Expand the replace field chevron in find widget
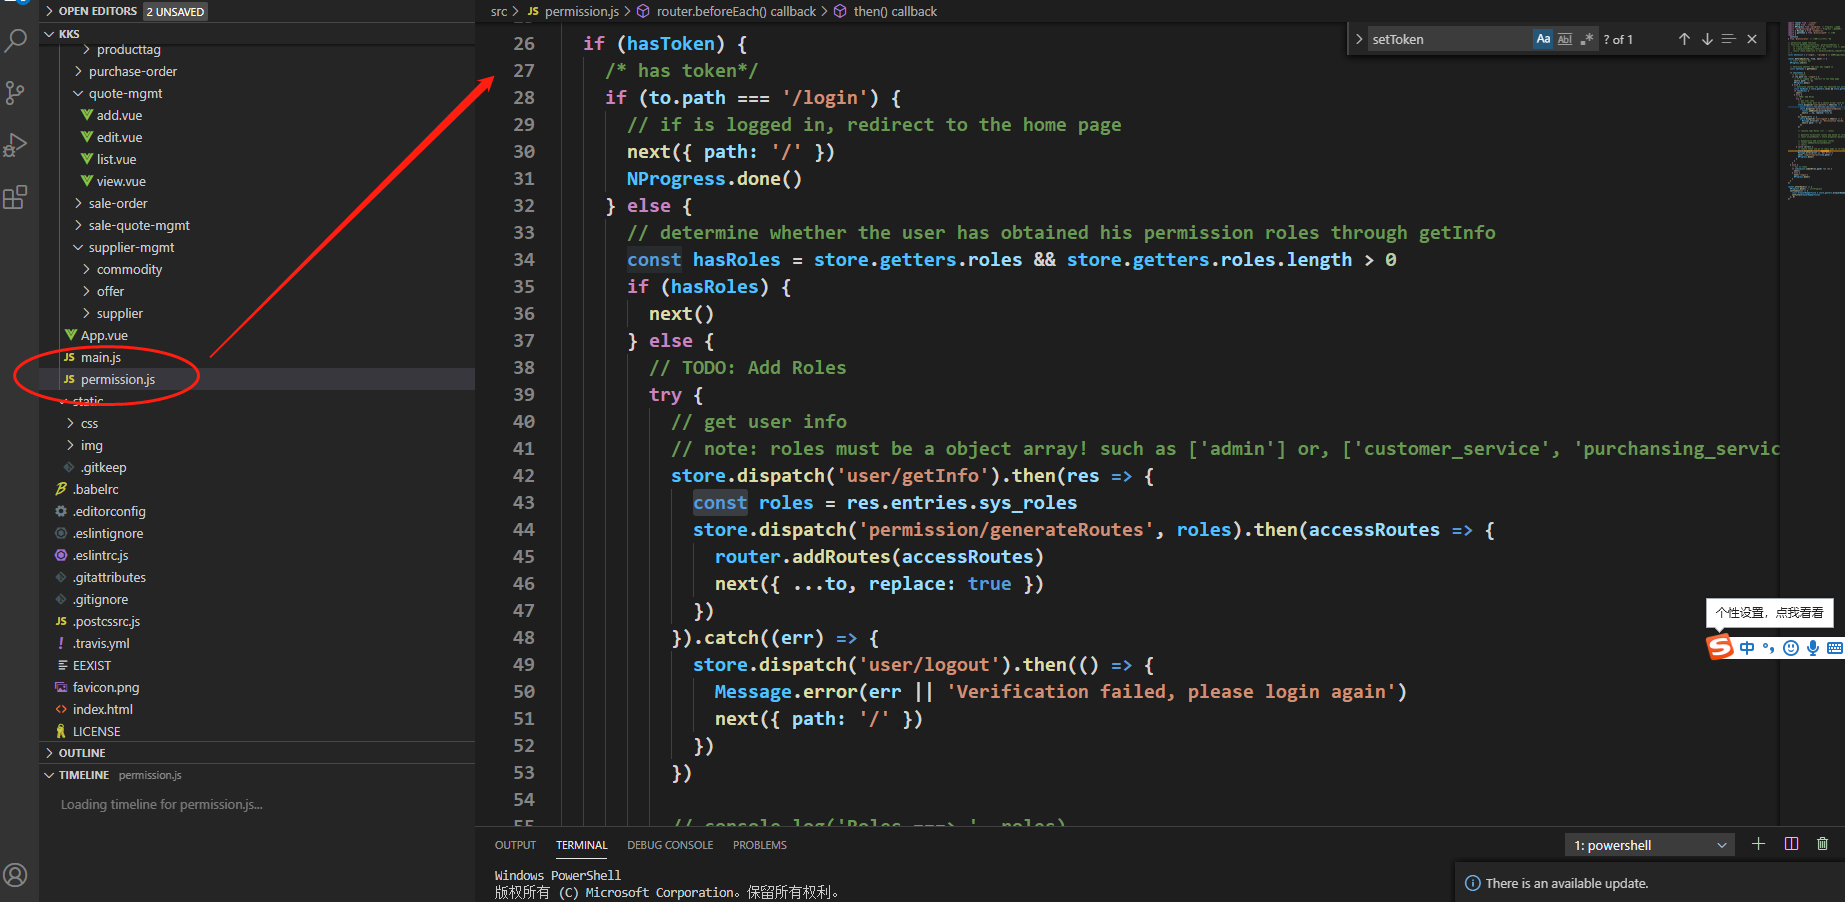 point(1359,39)
